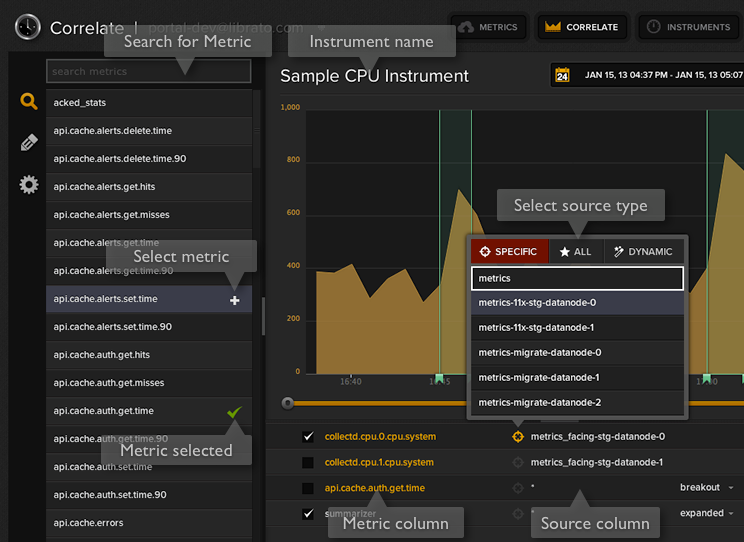Image resolution: width=744 pixels, height=542 pixels.
Task: Click the search metrics input field
Action: [x=149, y=71]
